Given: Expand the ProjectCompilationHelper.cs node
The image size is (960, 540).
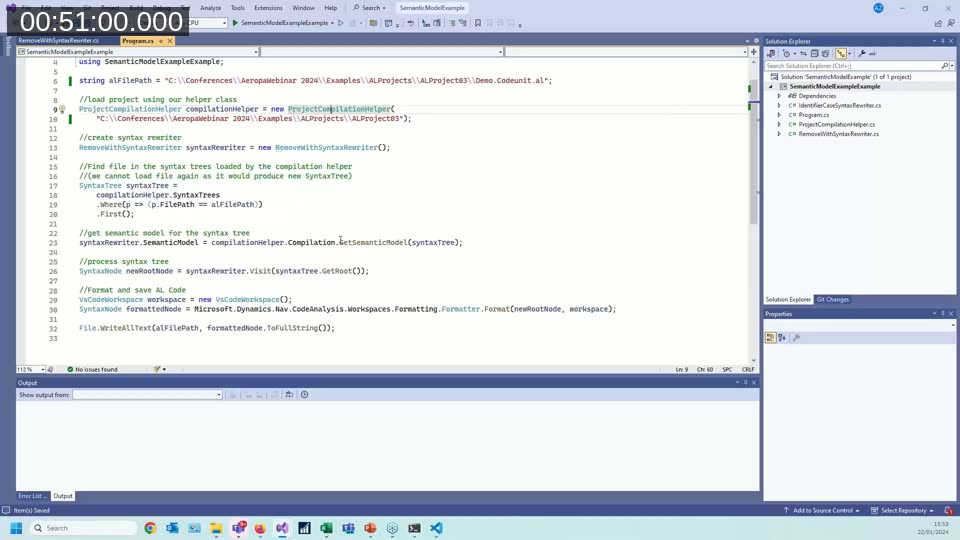Looking at the screenshot, I should [x=779, y=124].
